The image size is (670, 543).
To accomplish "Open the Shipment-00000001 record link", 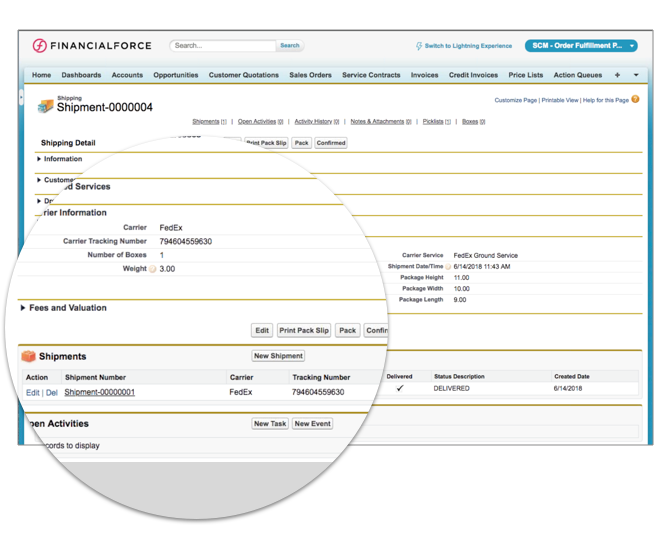I will 100,392.
